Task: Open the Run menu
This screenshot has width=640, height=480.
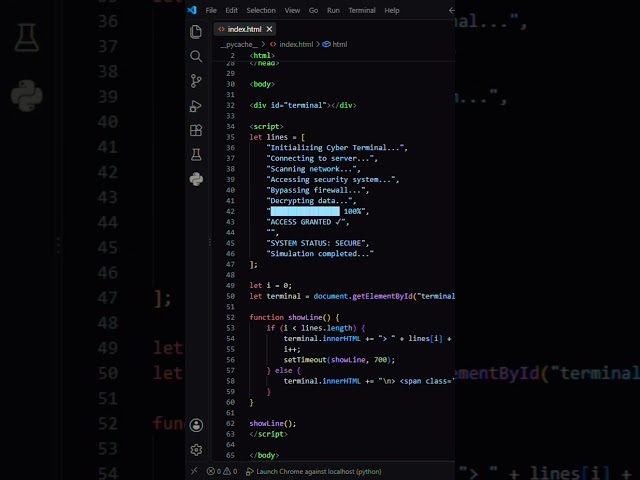Action: [333, 11]
